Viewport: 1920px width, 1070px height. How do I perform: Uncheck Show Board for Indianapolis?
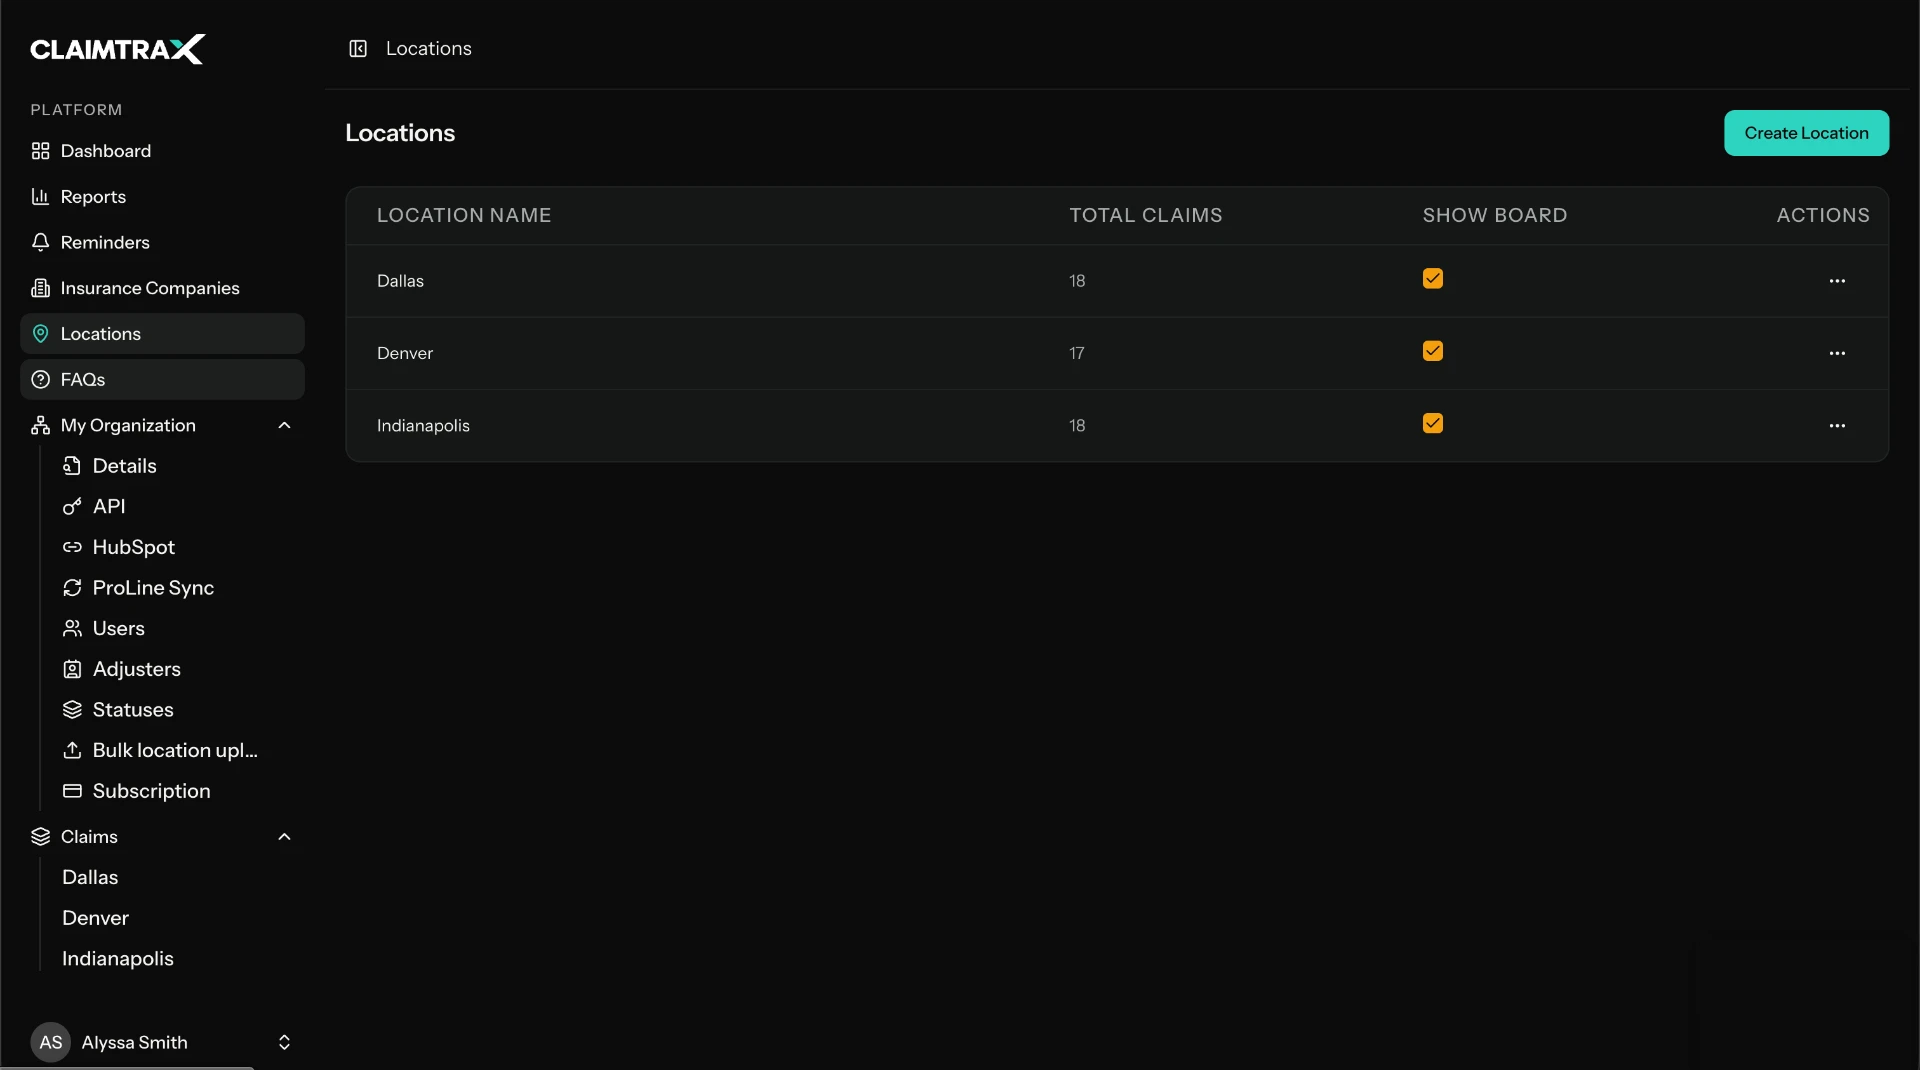pos(1432,423)
